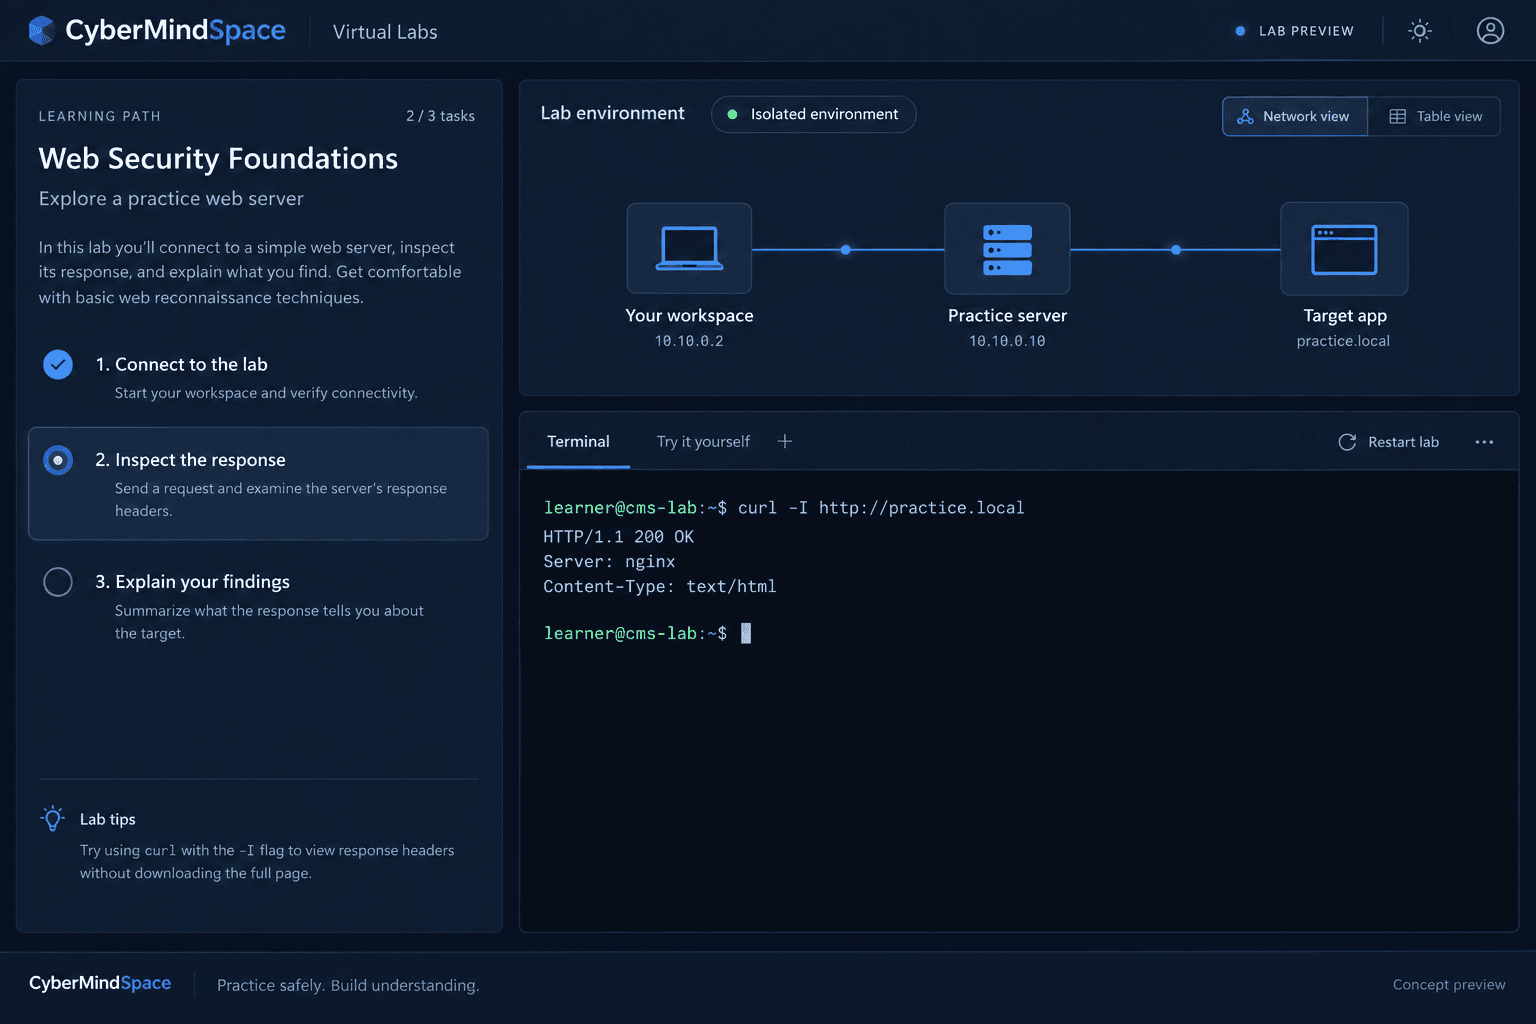This screenshot has width=1536, height=1024.
Task: Select the Target app browser node
Action: coord(1344,249)
